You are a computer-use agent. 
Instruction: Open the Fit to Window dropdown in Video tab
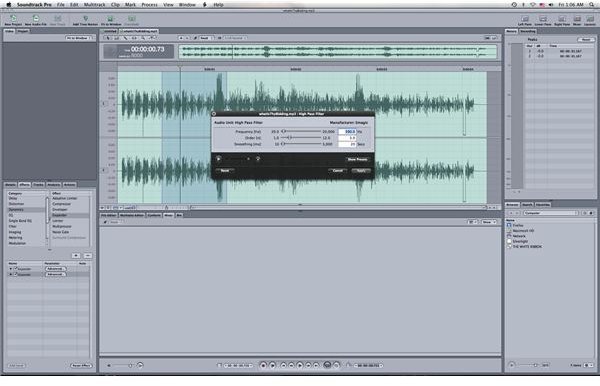click(x=79, y=38)
